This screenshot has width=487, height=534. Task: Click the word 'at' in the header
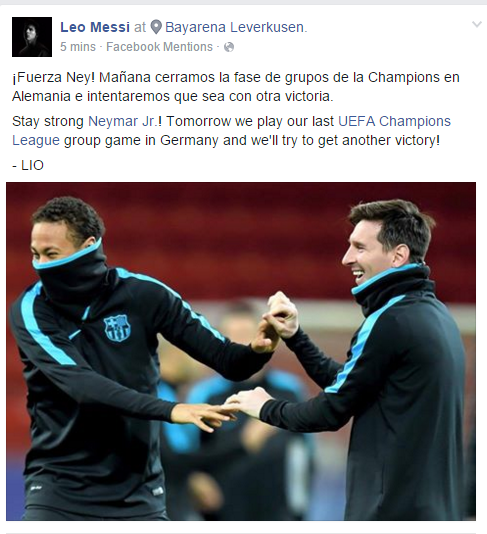click(140, 28)
